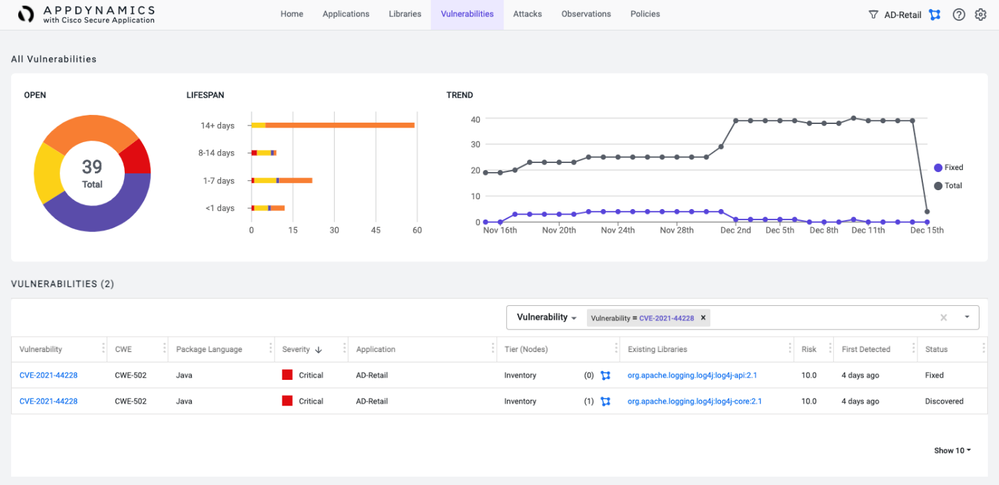Toggle the Total series in trend legend
The width and height of the screenshot is (999, 485).
948,185
